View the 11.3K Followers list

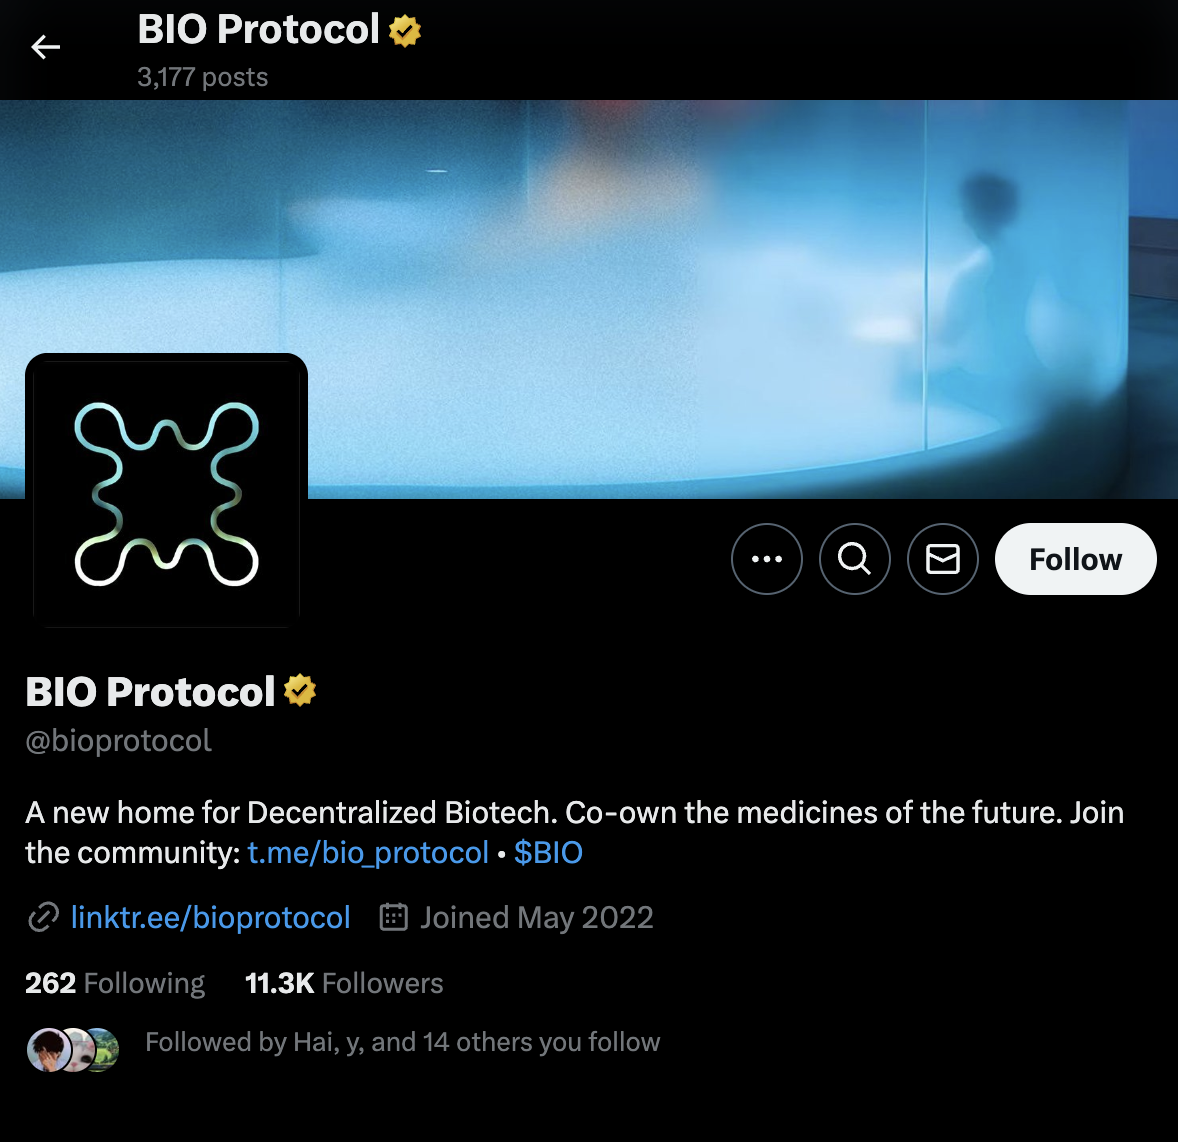[344, 983]
